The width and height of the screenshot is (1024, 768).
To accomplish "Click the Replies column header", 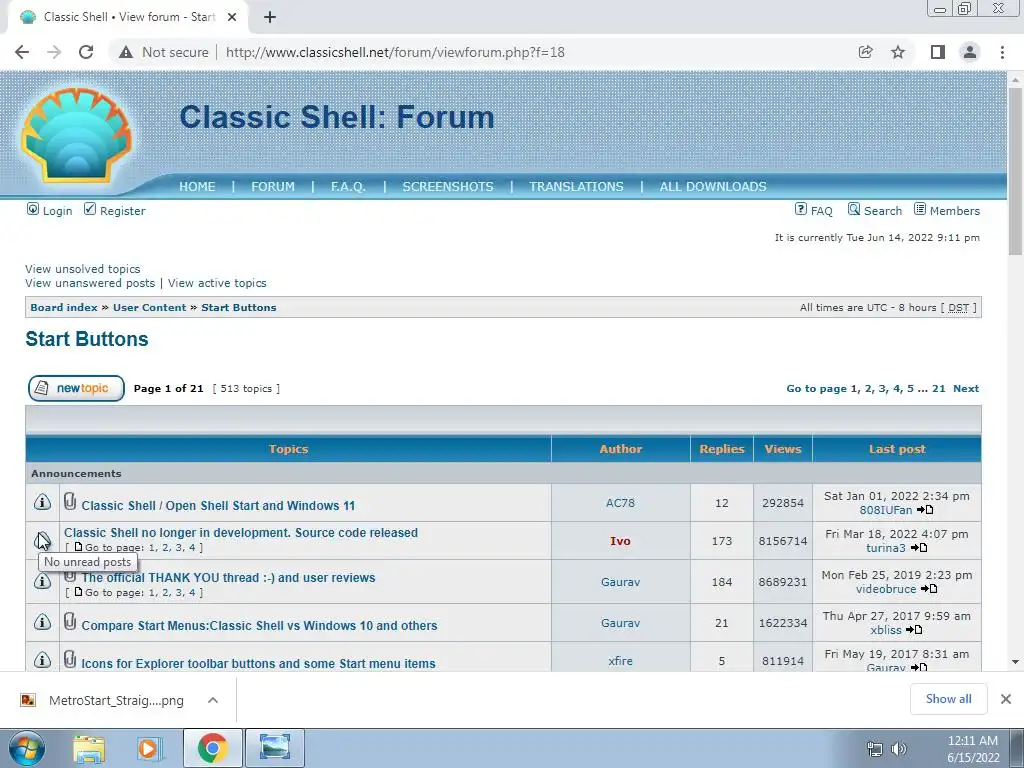I will click(x=722, y=449).
